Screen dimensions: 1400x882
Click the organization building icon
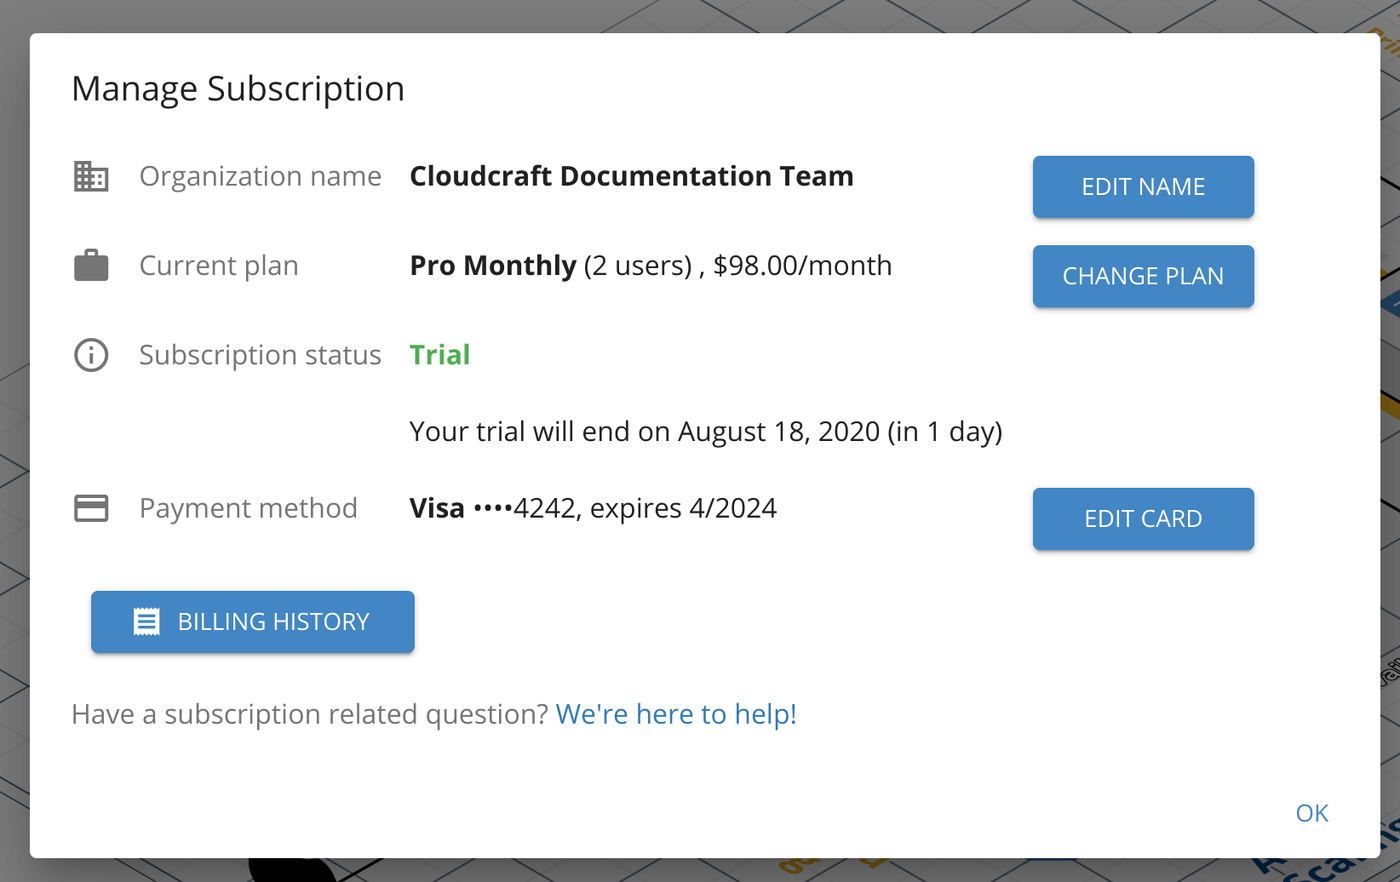91,176
